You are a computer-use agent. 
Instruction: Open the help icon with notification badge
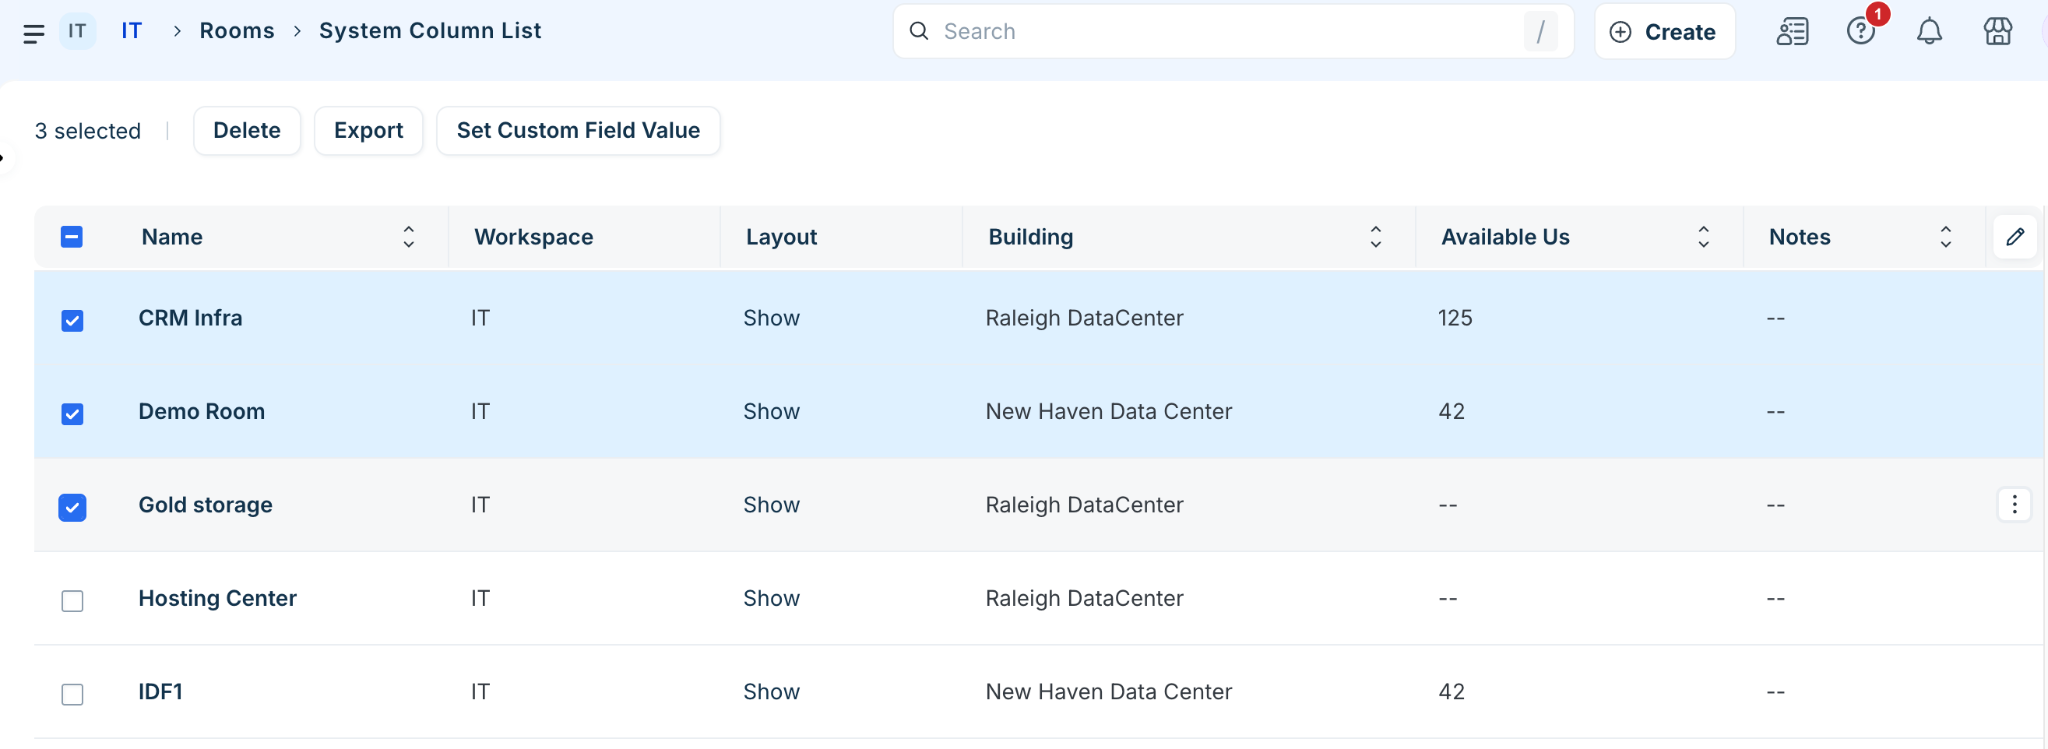coord(1860,31)
